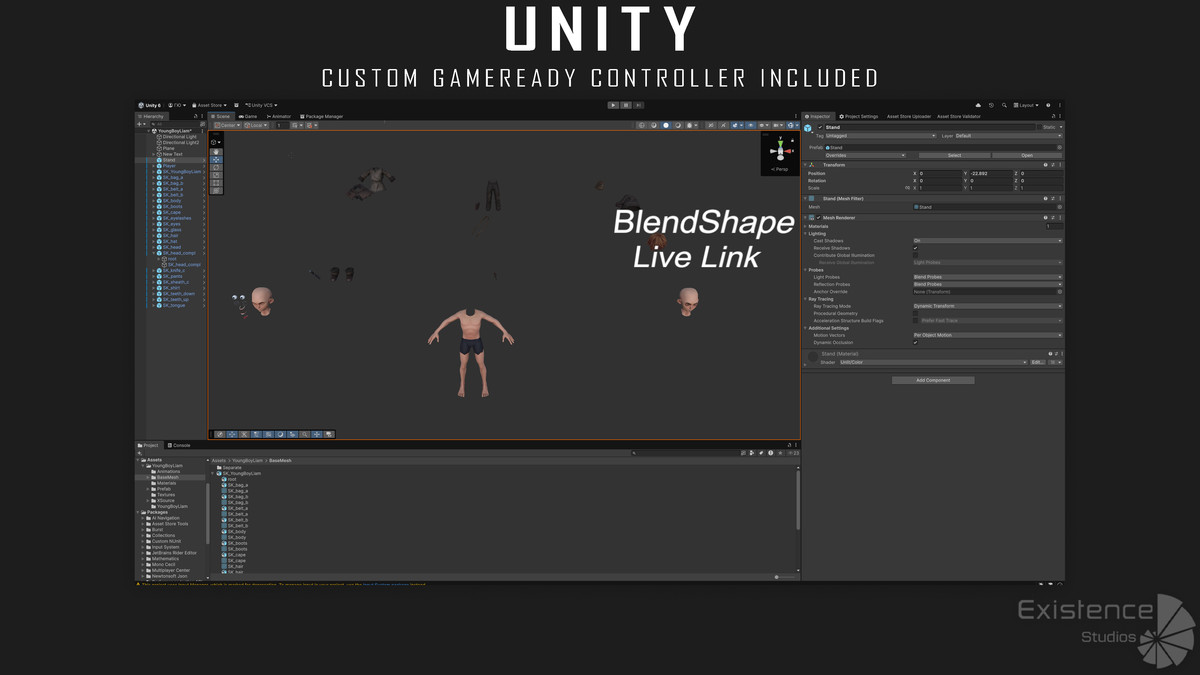Click the prefab Select button
This screenshot has height=675, width=1200.
click(x=954, y=155)
